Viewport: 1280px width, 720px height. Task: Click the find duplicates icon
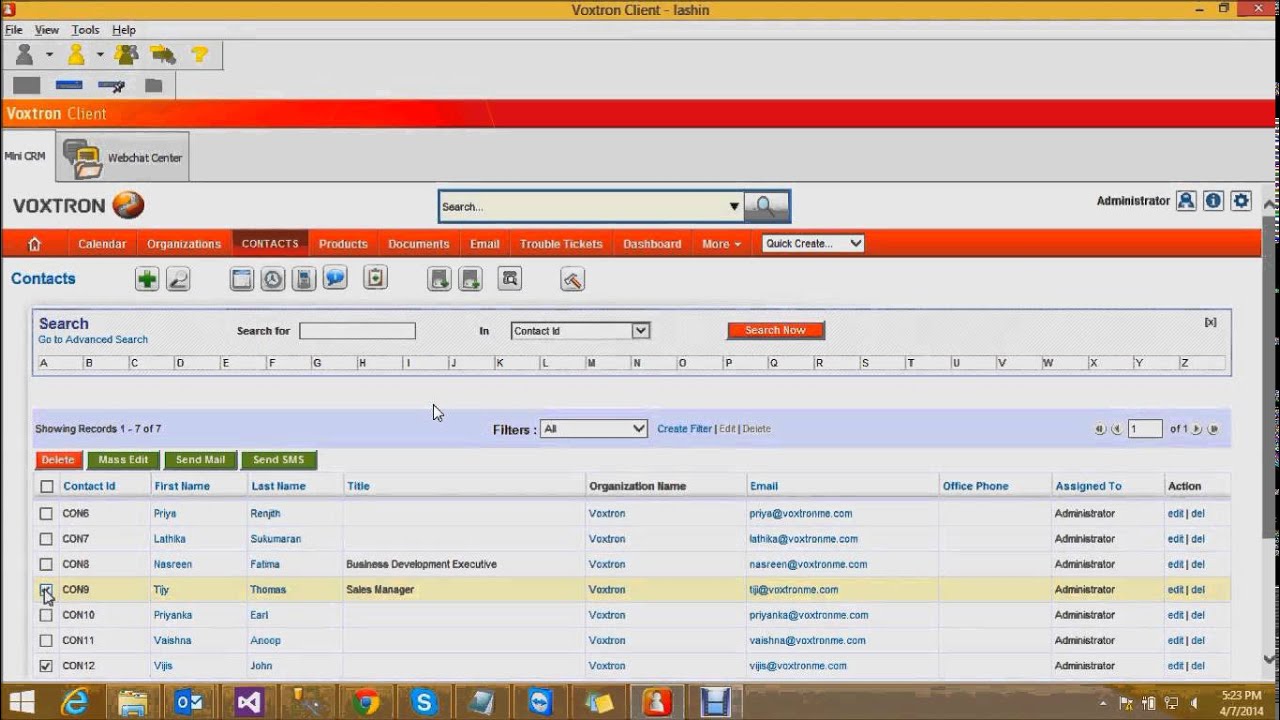pos(510,280)
